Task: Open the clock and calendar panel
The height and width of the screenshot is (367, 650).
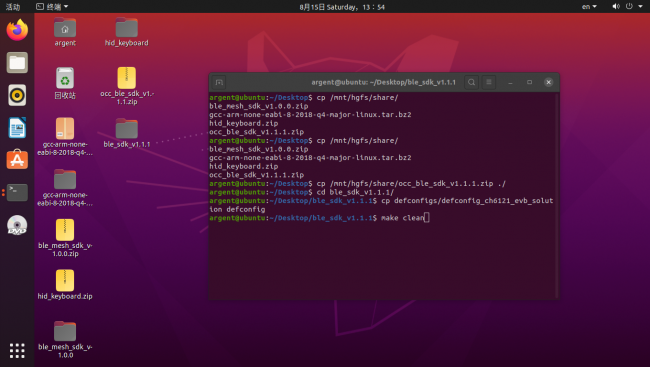Action: point(342,7)
